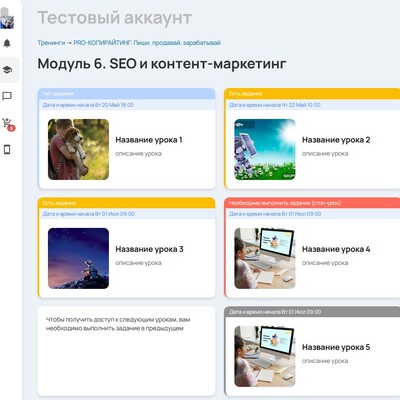
Task: Click the mobile phone icon in sidebar
Action: click(x=7, y=150)
